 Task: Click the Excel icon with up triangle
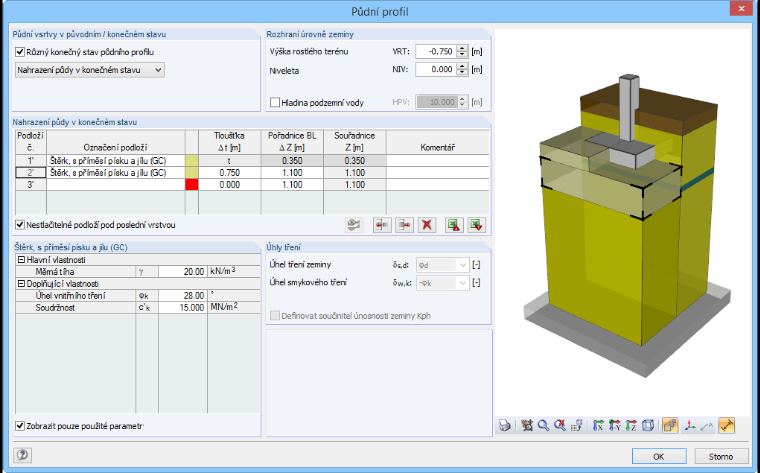pos(454,225)
